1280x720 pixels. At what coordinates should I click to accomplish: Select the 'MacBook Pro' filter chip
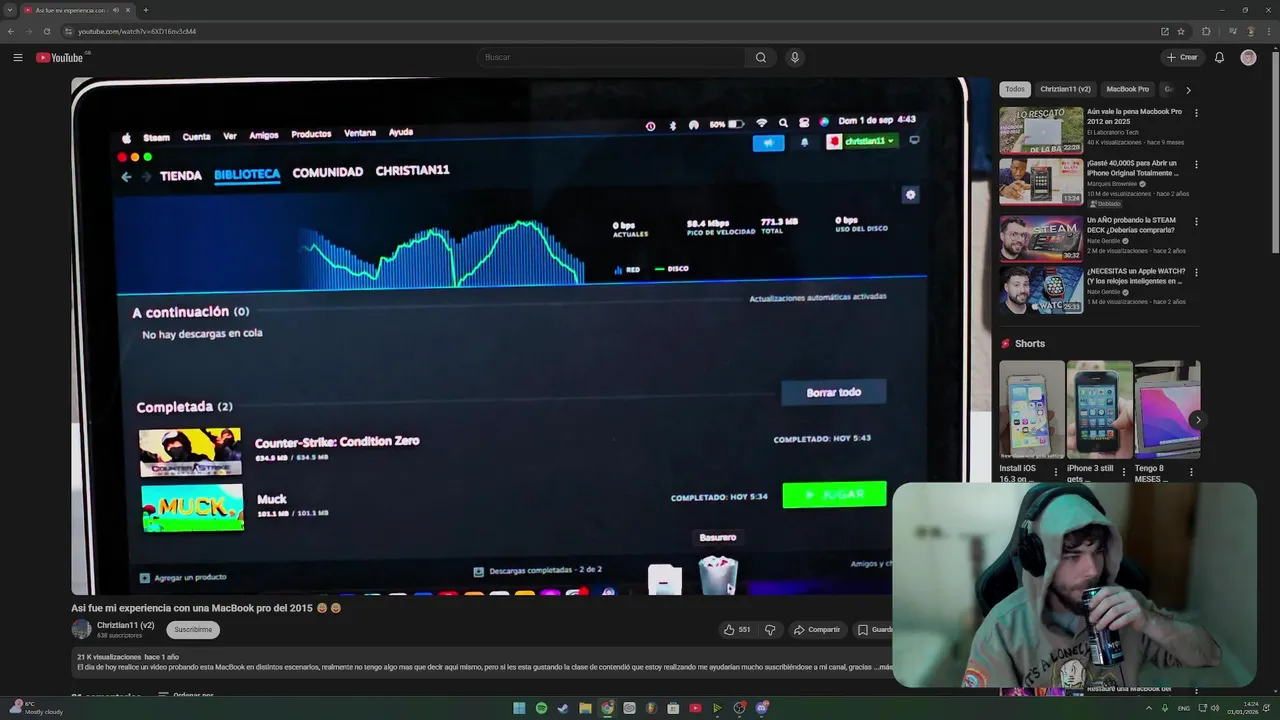(x=1127, y=89)
